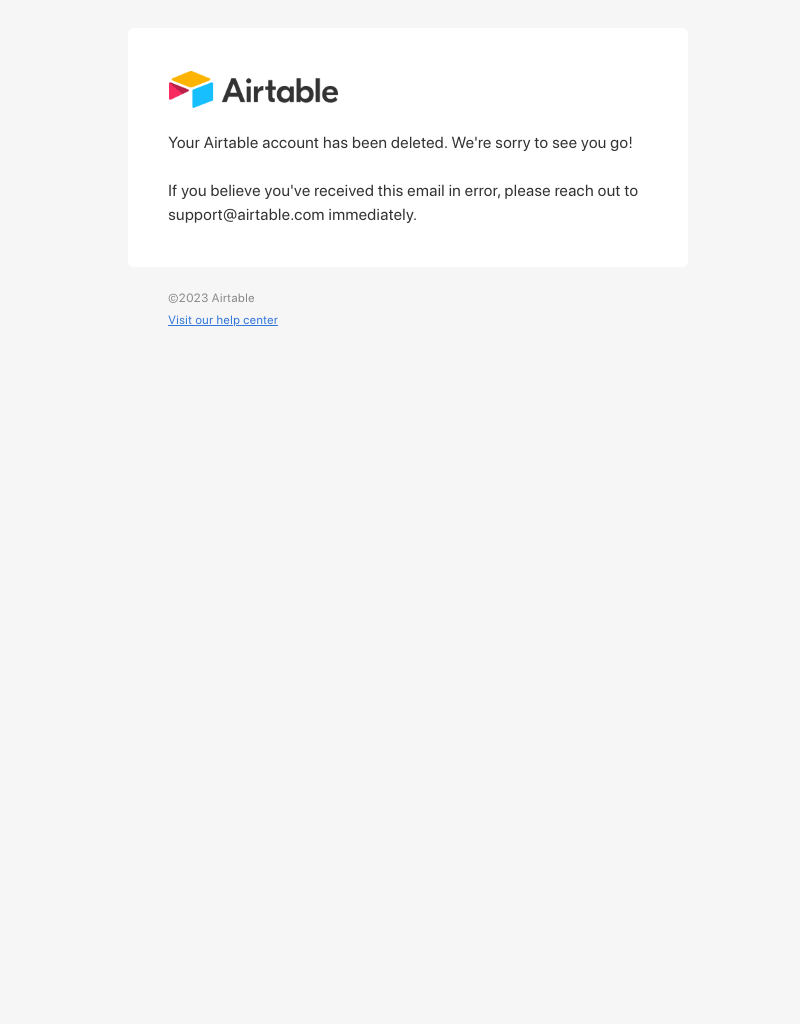Click the yellow top face of the logo

191,78
